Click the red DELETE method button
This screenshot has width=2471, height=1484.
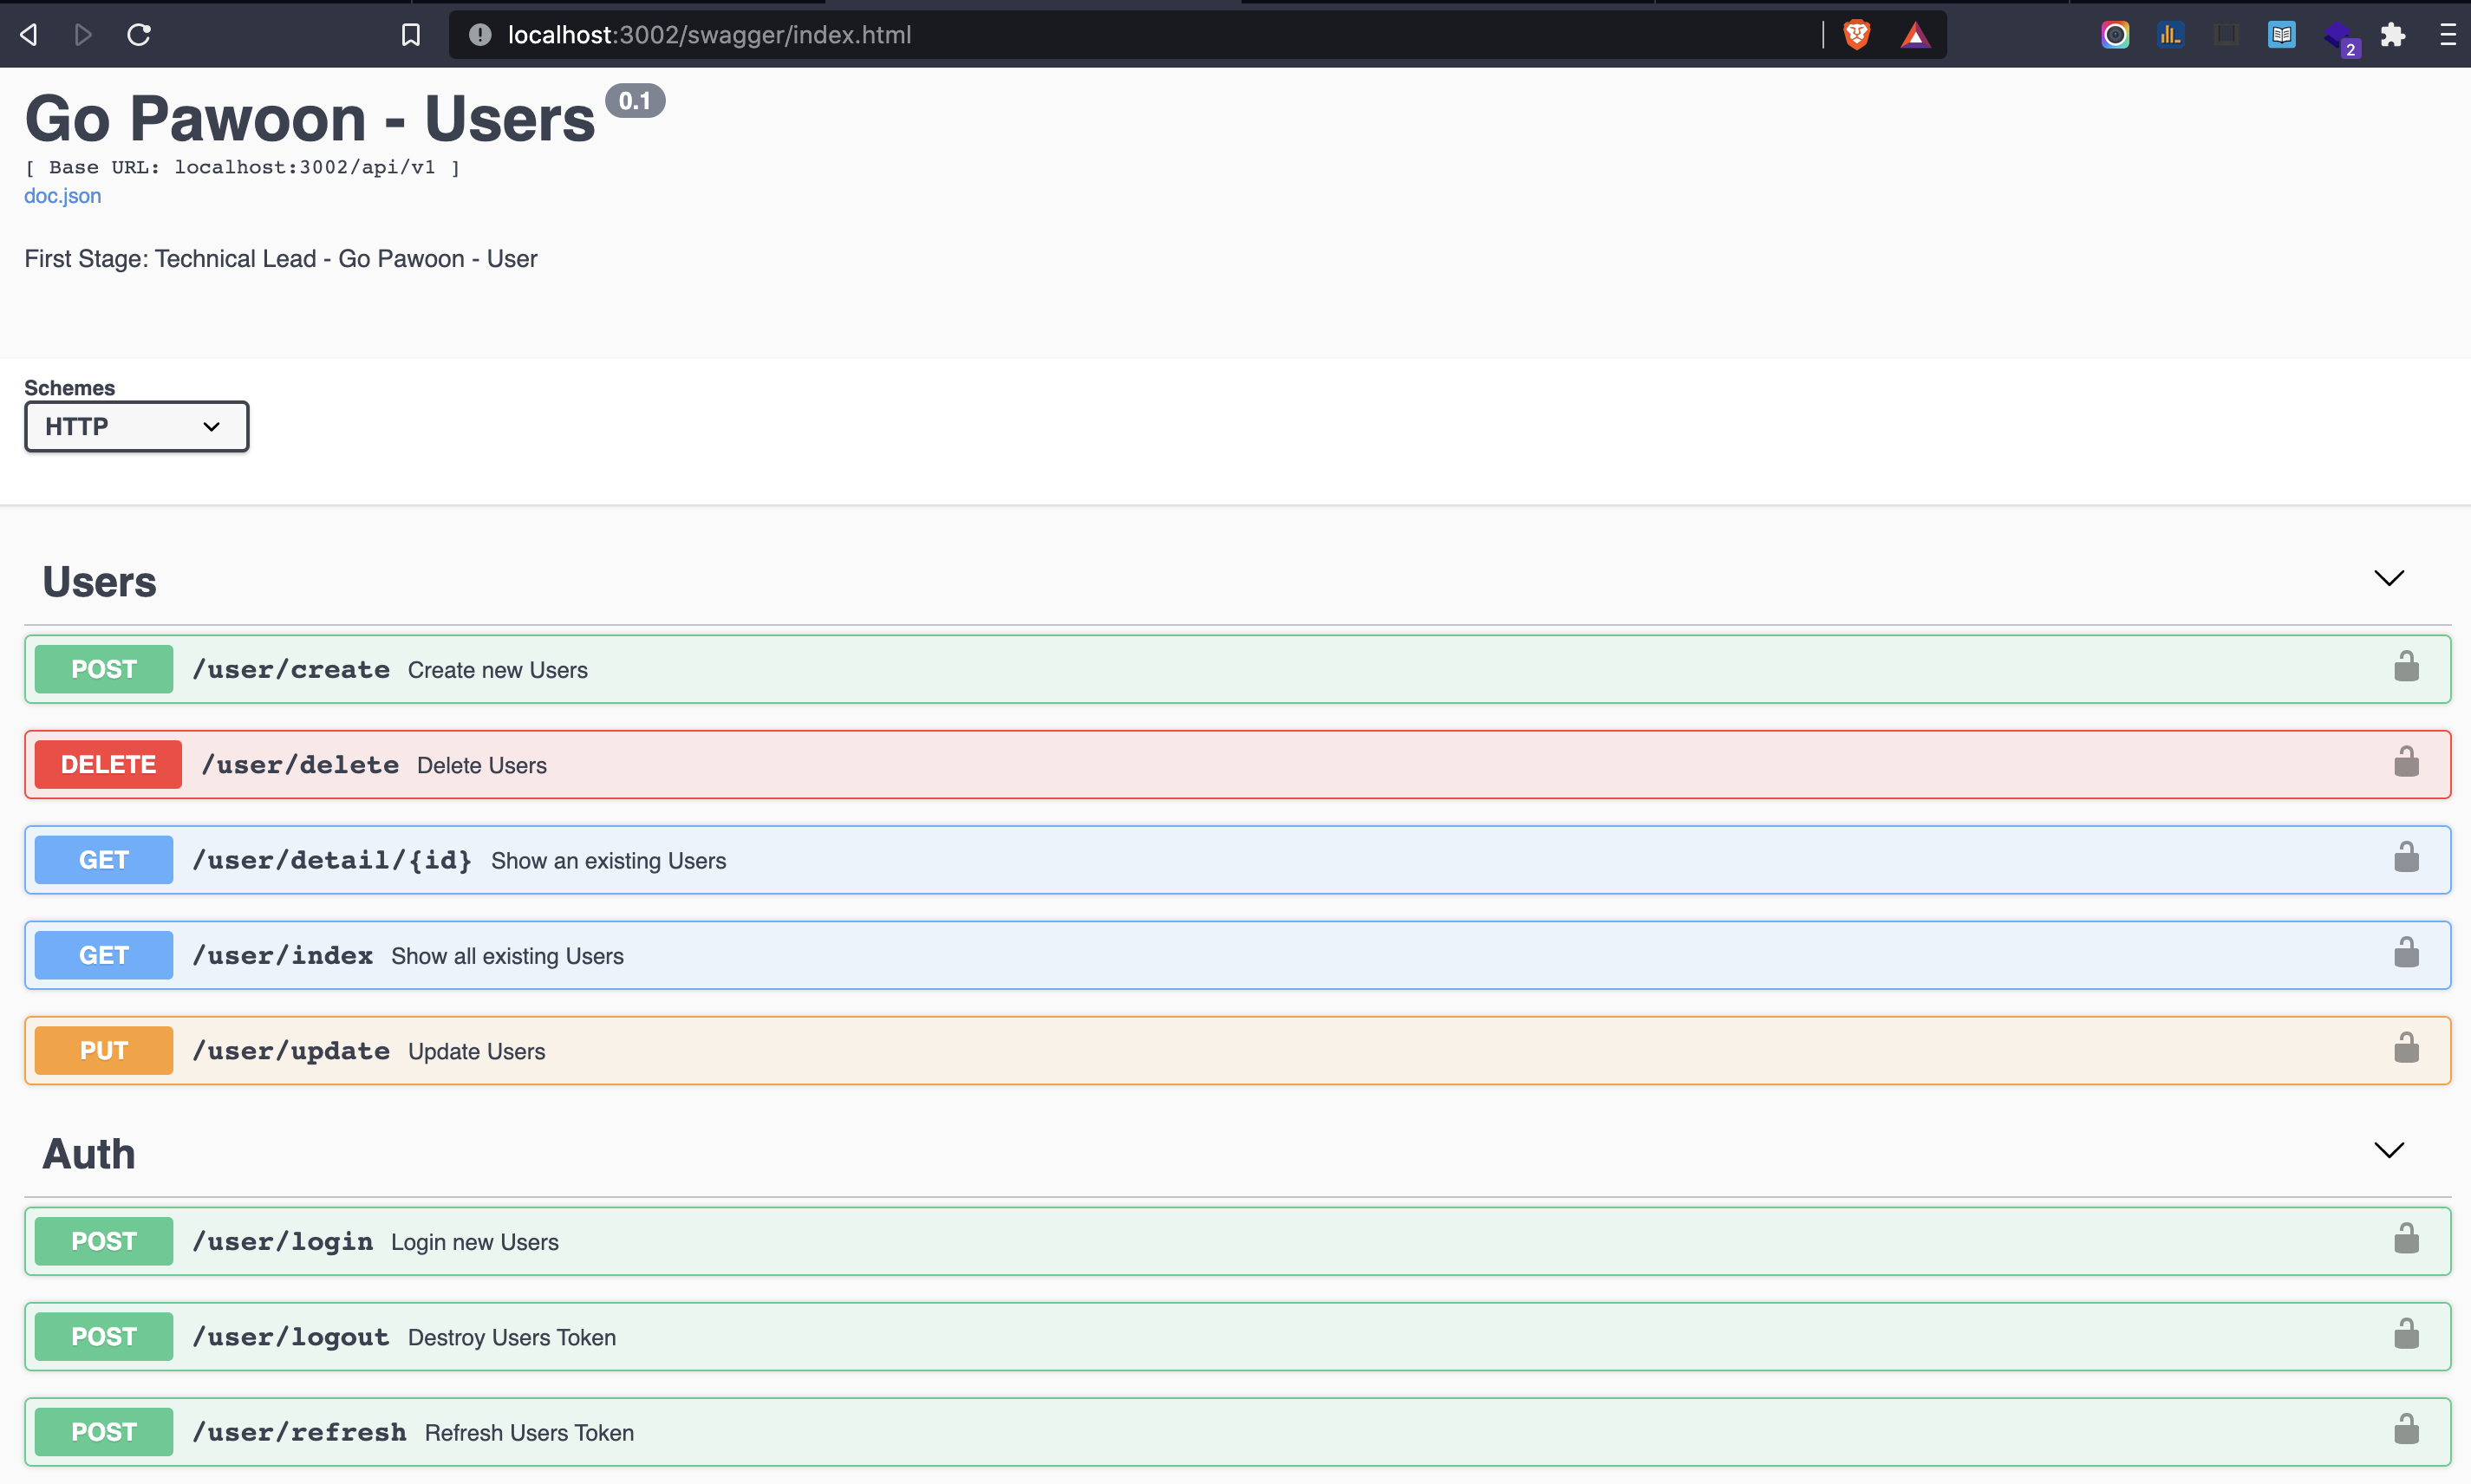click(108, 764)
